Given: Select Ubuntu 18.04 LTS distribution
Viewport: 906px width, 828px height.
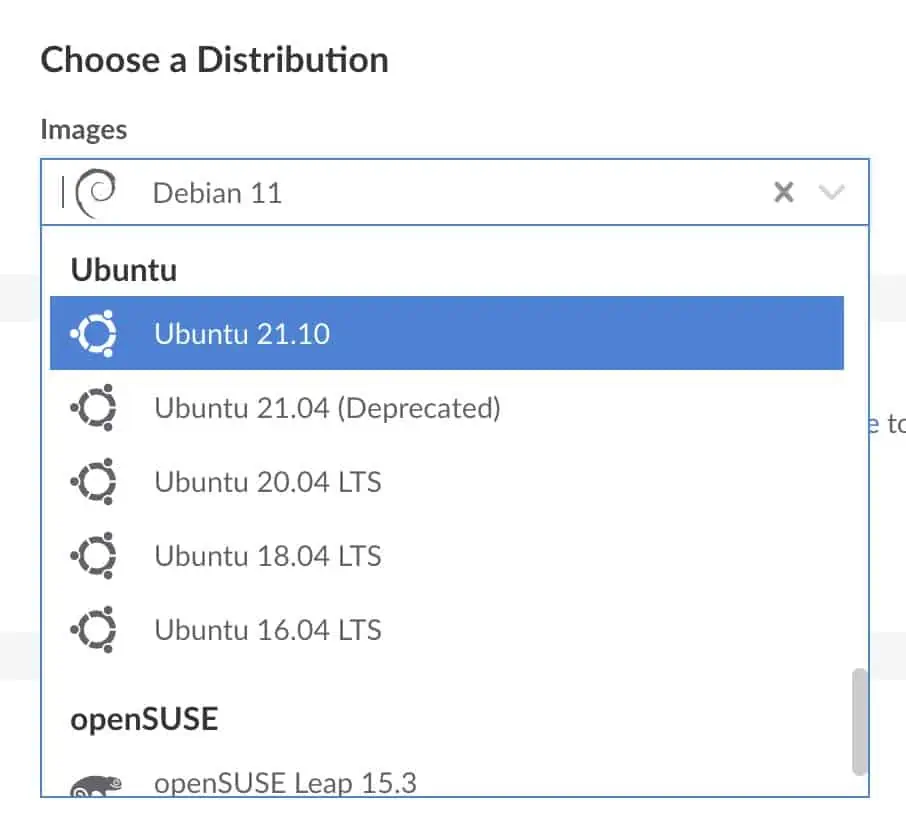Looking at the screenshot, I should click(x=268, y=555).
